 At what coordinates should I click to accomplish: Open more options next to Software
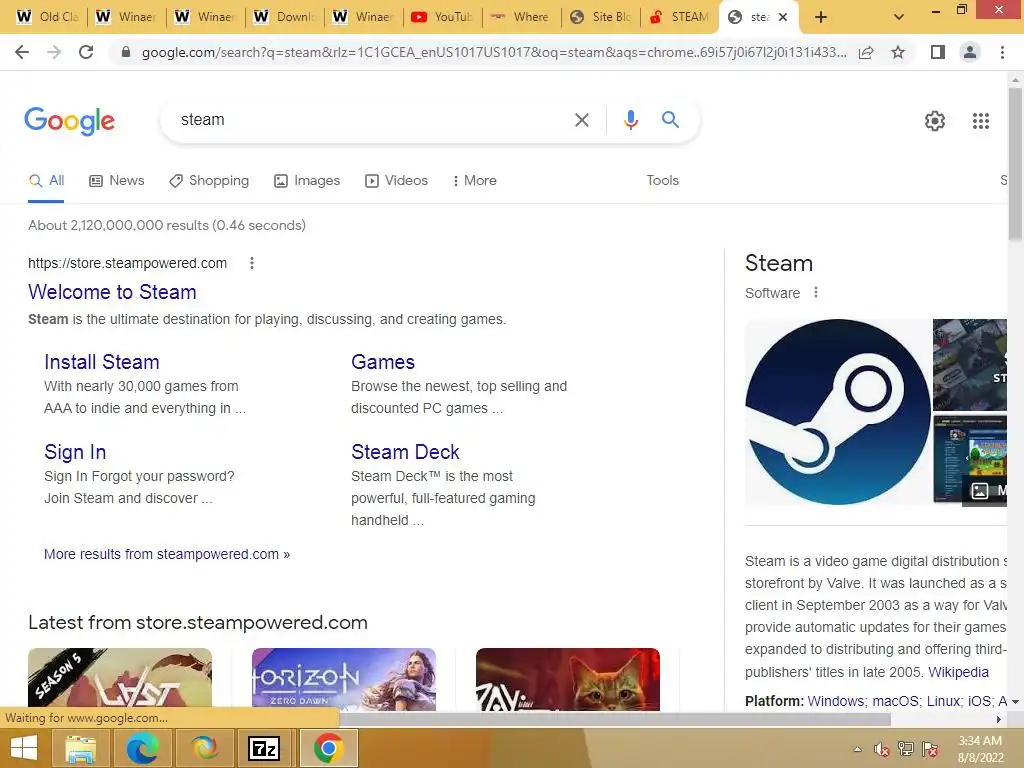815,293
